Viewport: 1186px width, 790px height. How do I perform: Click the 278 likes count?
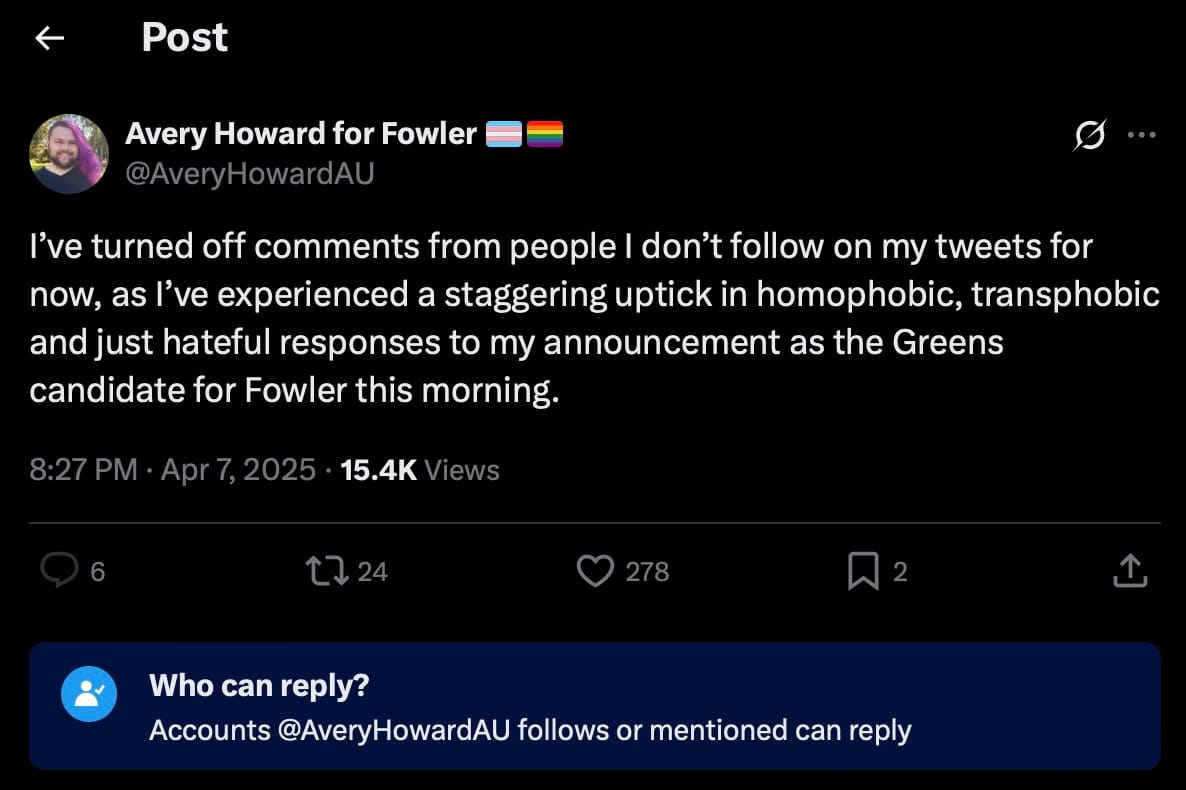click(x=647, y=572)
